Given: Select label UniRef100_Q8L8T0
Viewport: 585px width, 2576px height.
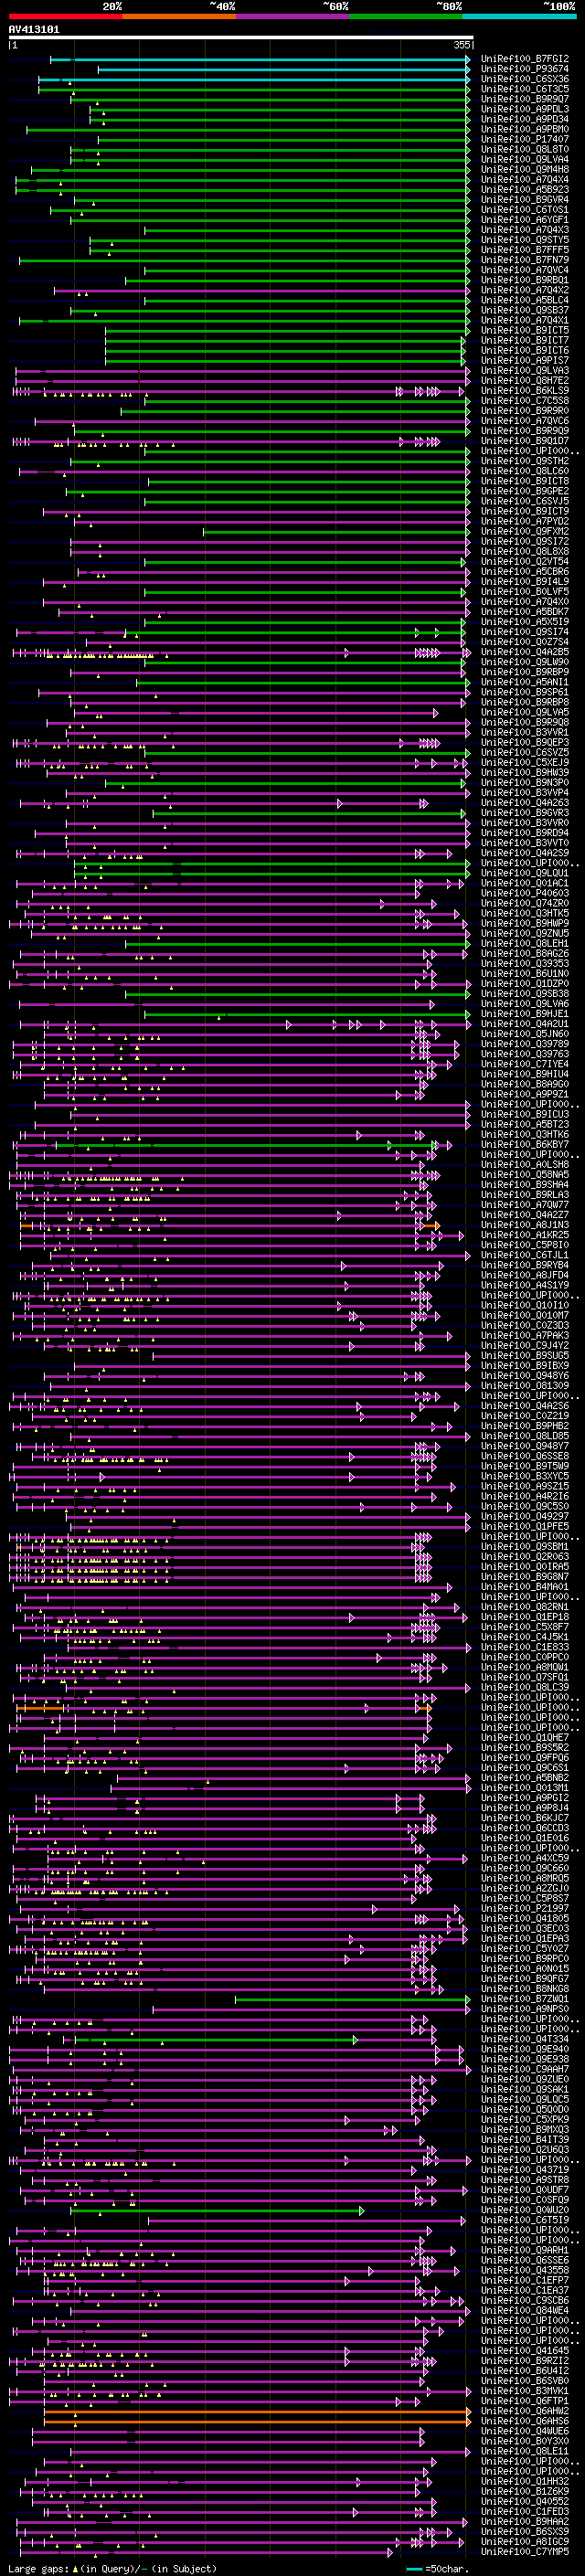Looking at the screenshot, I should tap(525, 149).
